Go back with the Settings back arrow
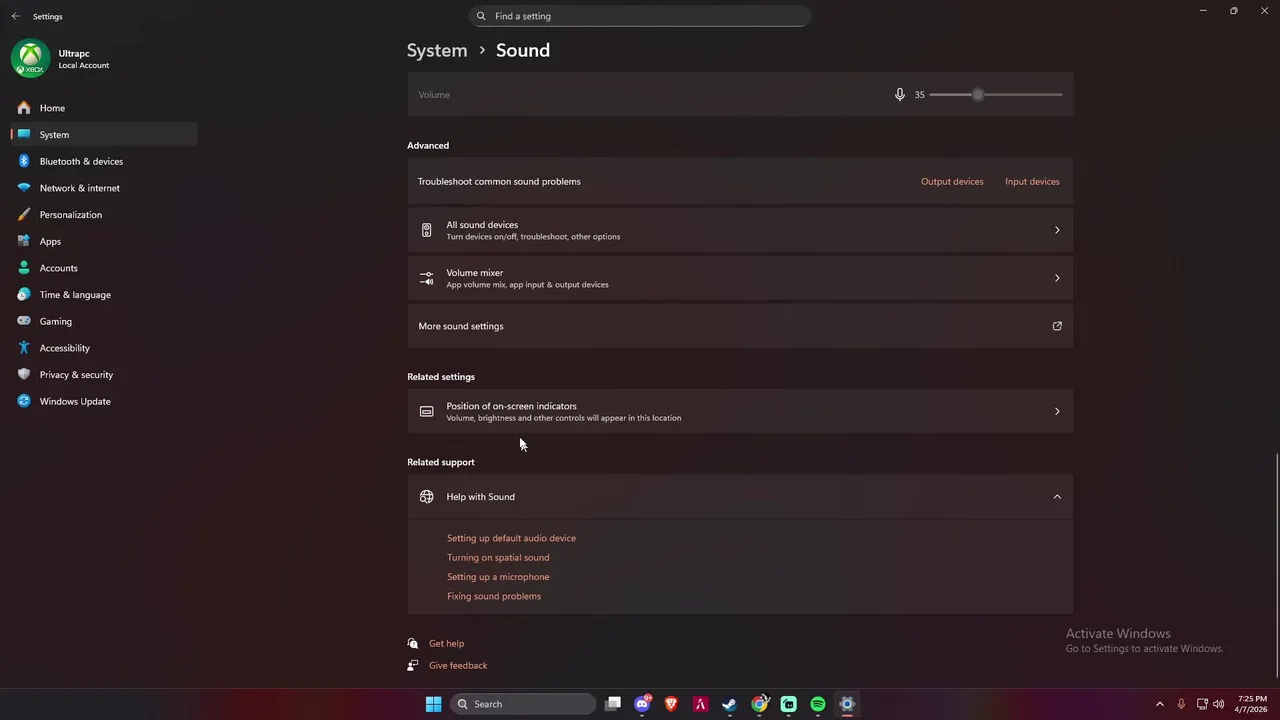The width and height of the screenshot is (1280, 720). pos(15,16)
